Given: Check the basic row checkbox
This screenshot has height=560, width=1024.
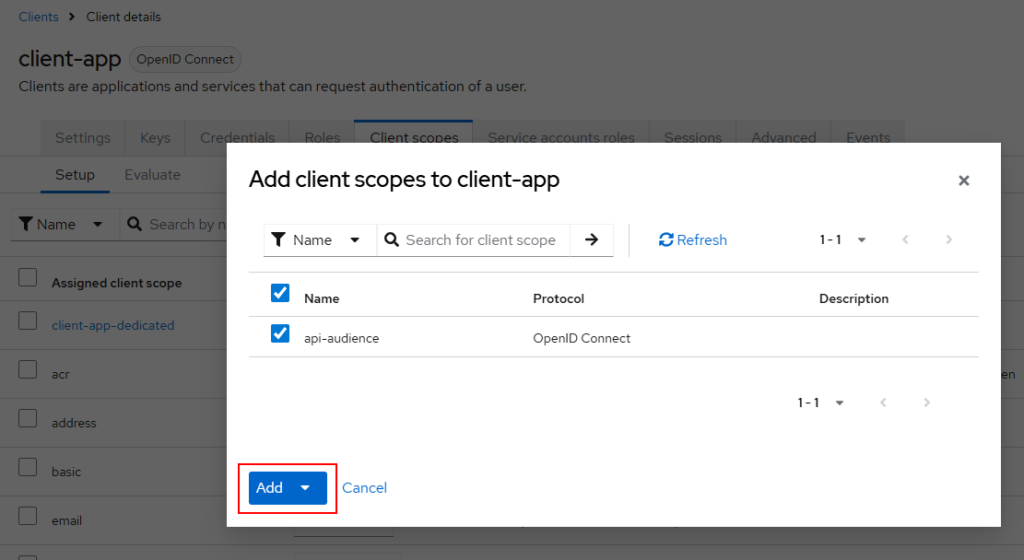Looking at the screenshot, I should click(27, 467).
